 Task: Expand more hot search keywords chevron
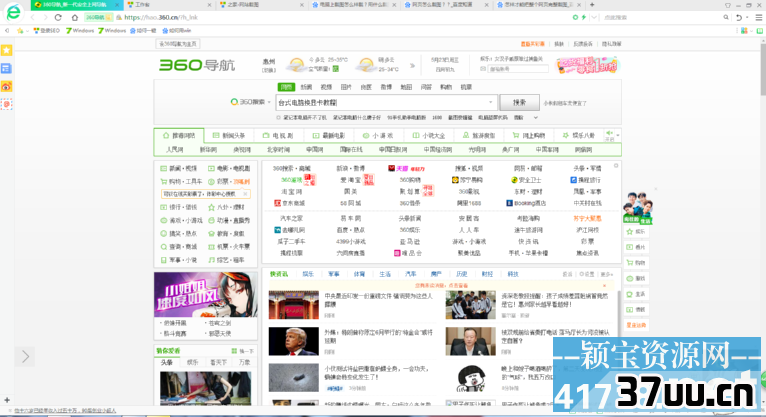[535, 118]
